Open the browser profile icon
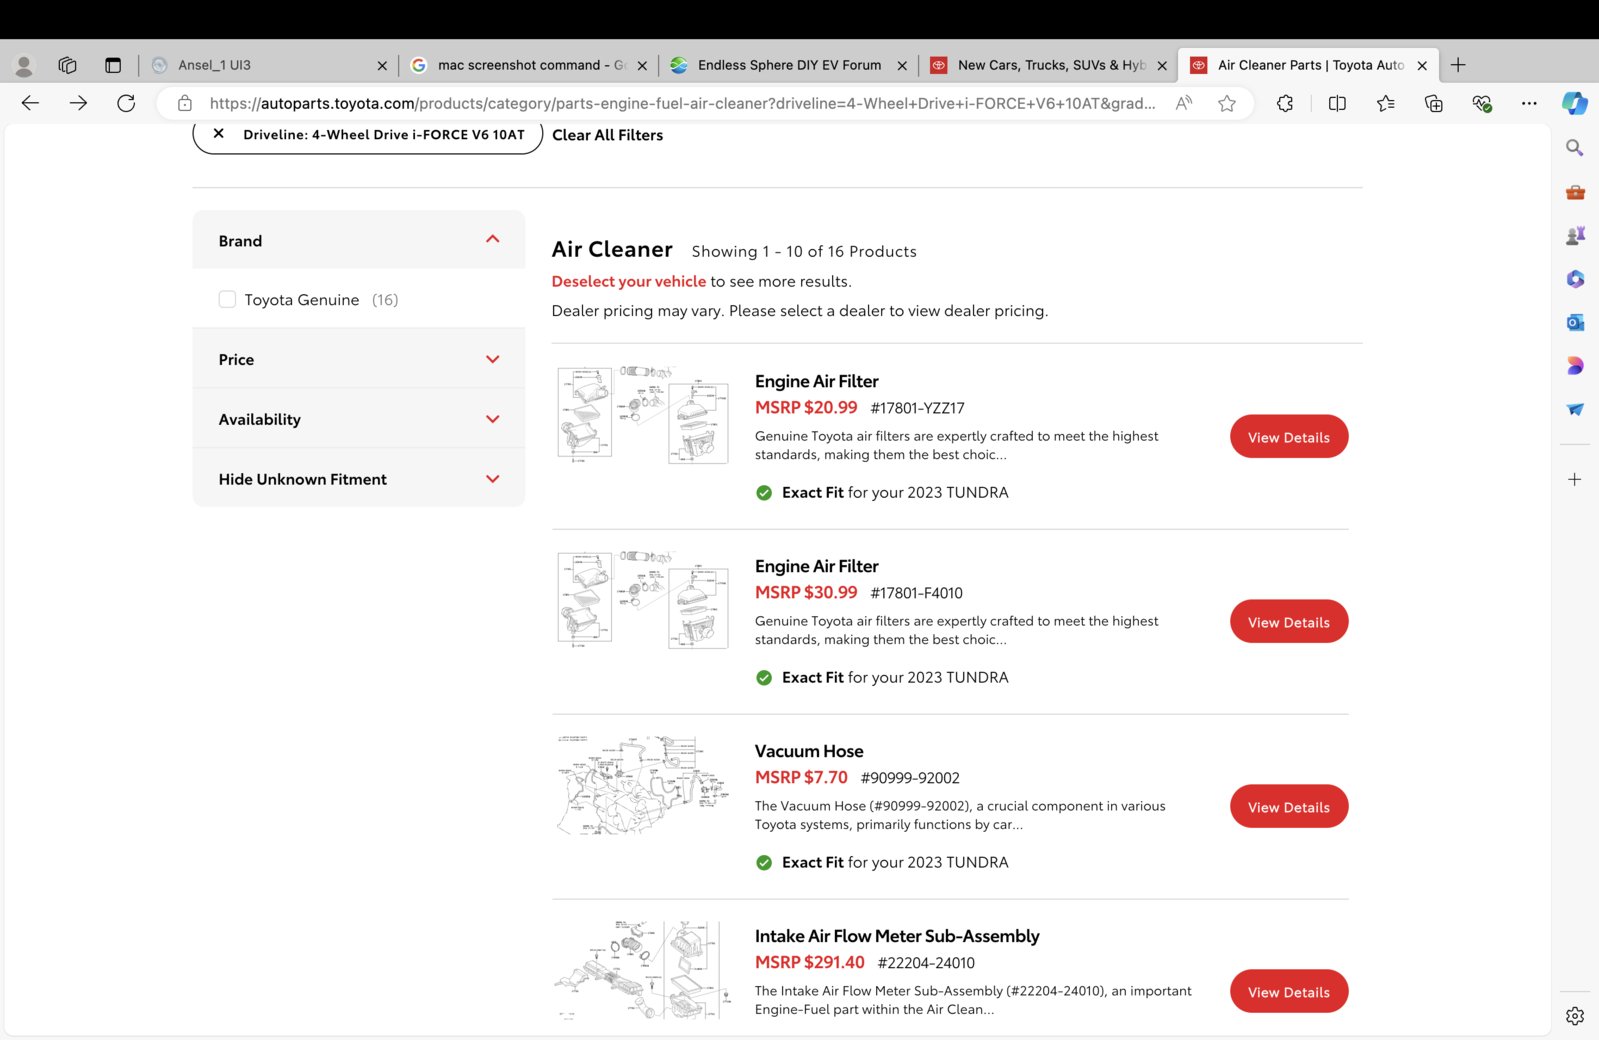Image resolution: width=1599 pixels, height=1040 pixels. 24,65
